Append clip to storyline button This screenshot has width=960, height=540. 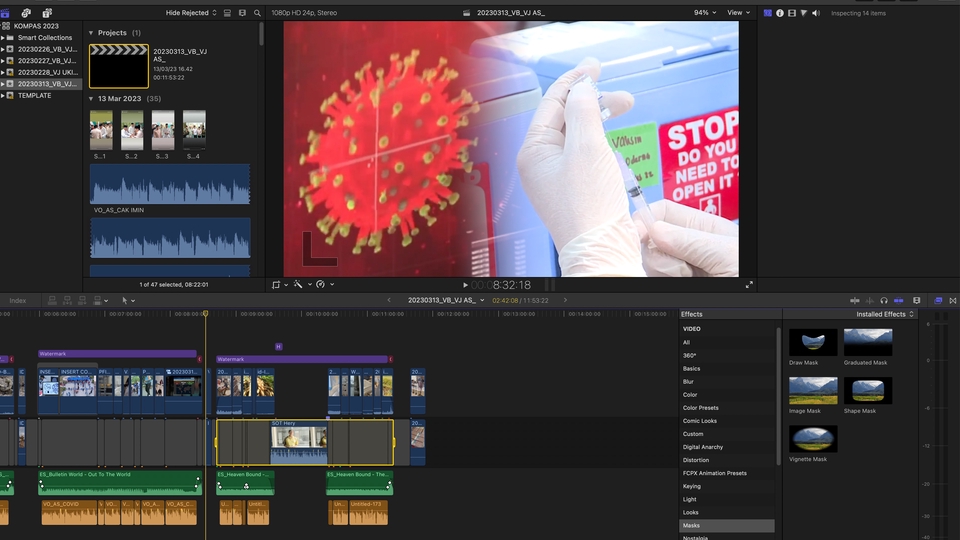click(82, 301)
